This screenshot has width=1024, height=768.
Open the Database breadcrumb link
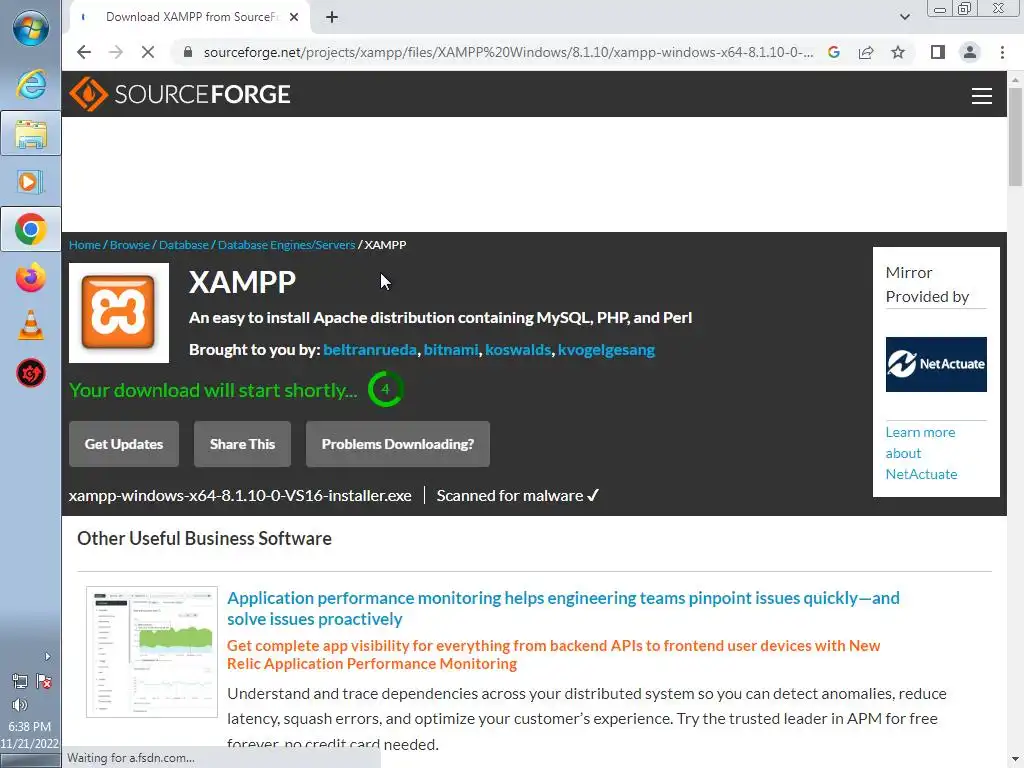pos(184,245)
